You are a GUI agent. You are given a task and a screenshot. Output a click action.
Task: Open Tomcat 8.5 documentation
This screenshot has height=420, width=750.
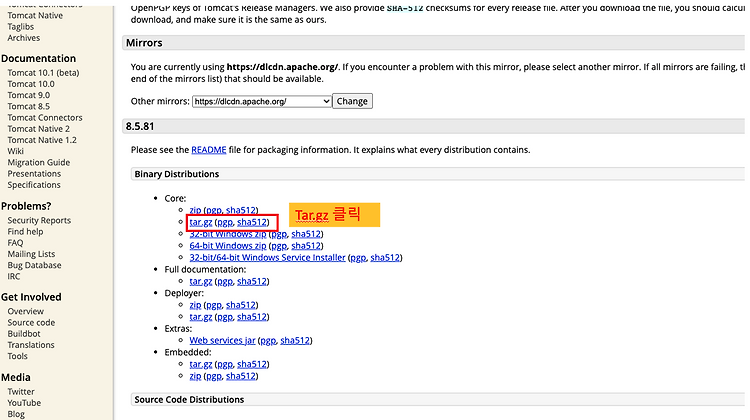(x=28, y=106)
